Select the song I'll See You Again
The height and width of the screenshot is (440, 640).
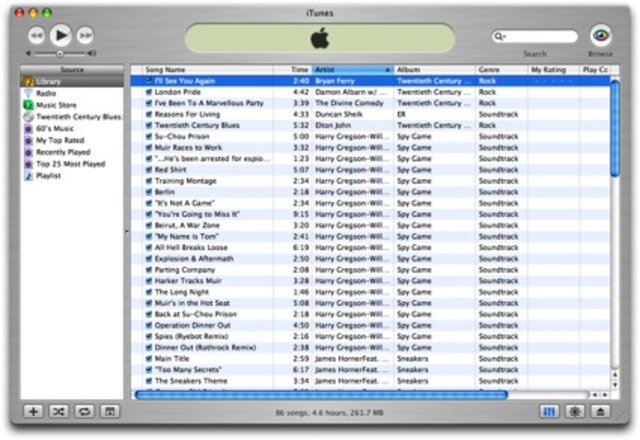(x=185, y=81)
